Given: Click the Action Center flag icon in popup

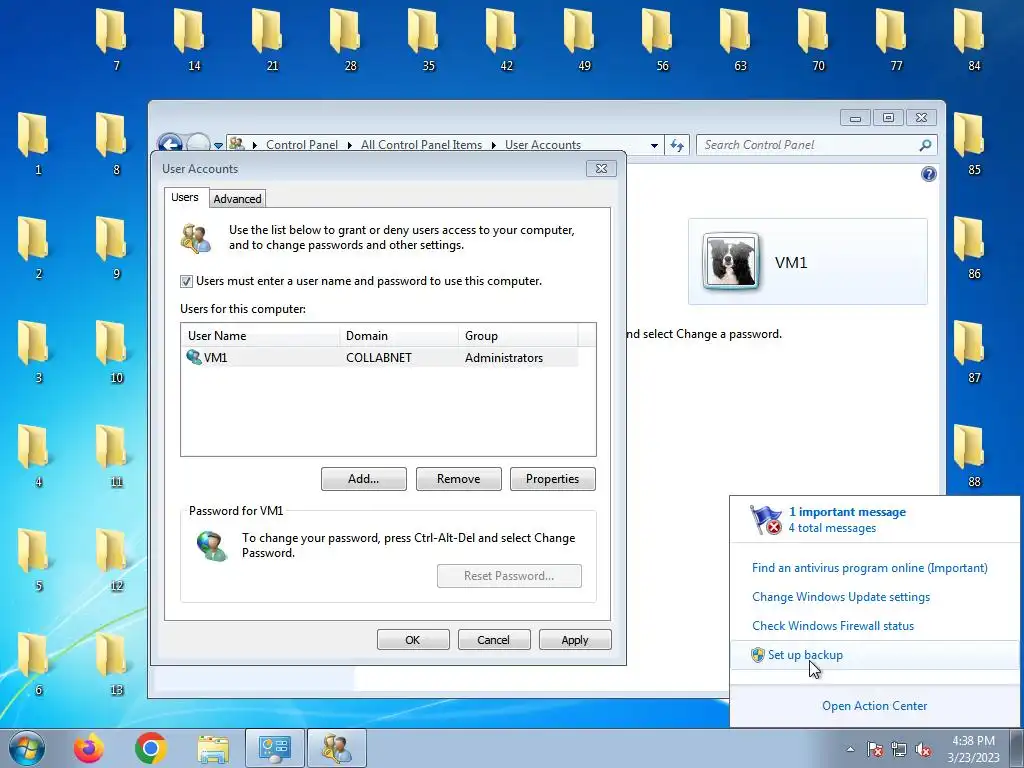Looking at the screenshot, I should [765, 520].
